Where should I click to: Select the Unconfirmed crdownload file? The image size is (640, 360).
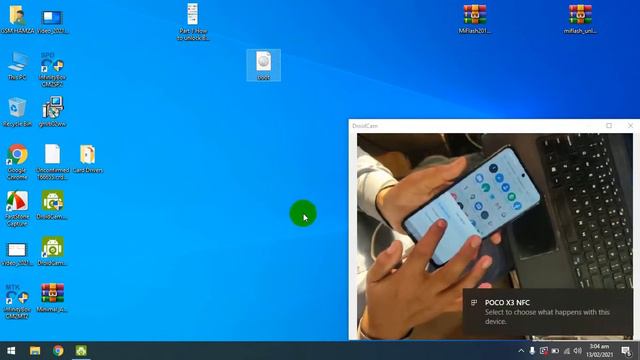point(52,162)
